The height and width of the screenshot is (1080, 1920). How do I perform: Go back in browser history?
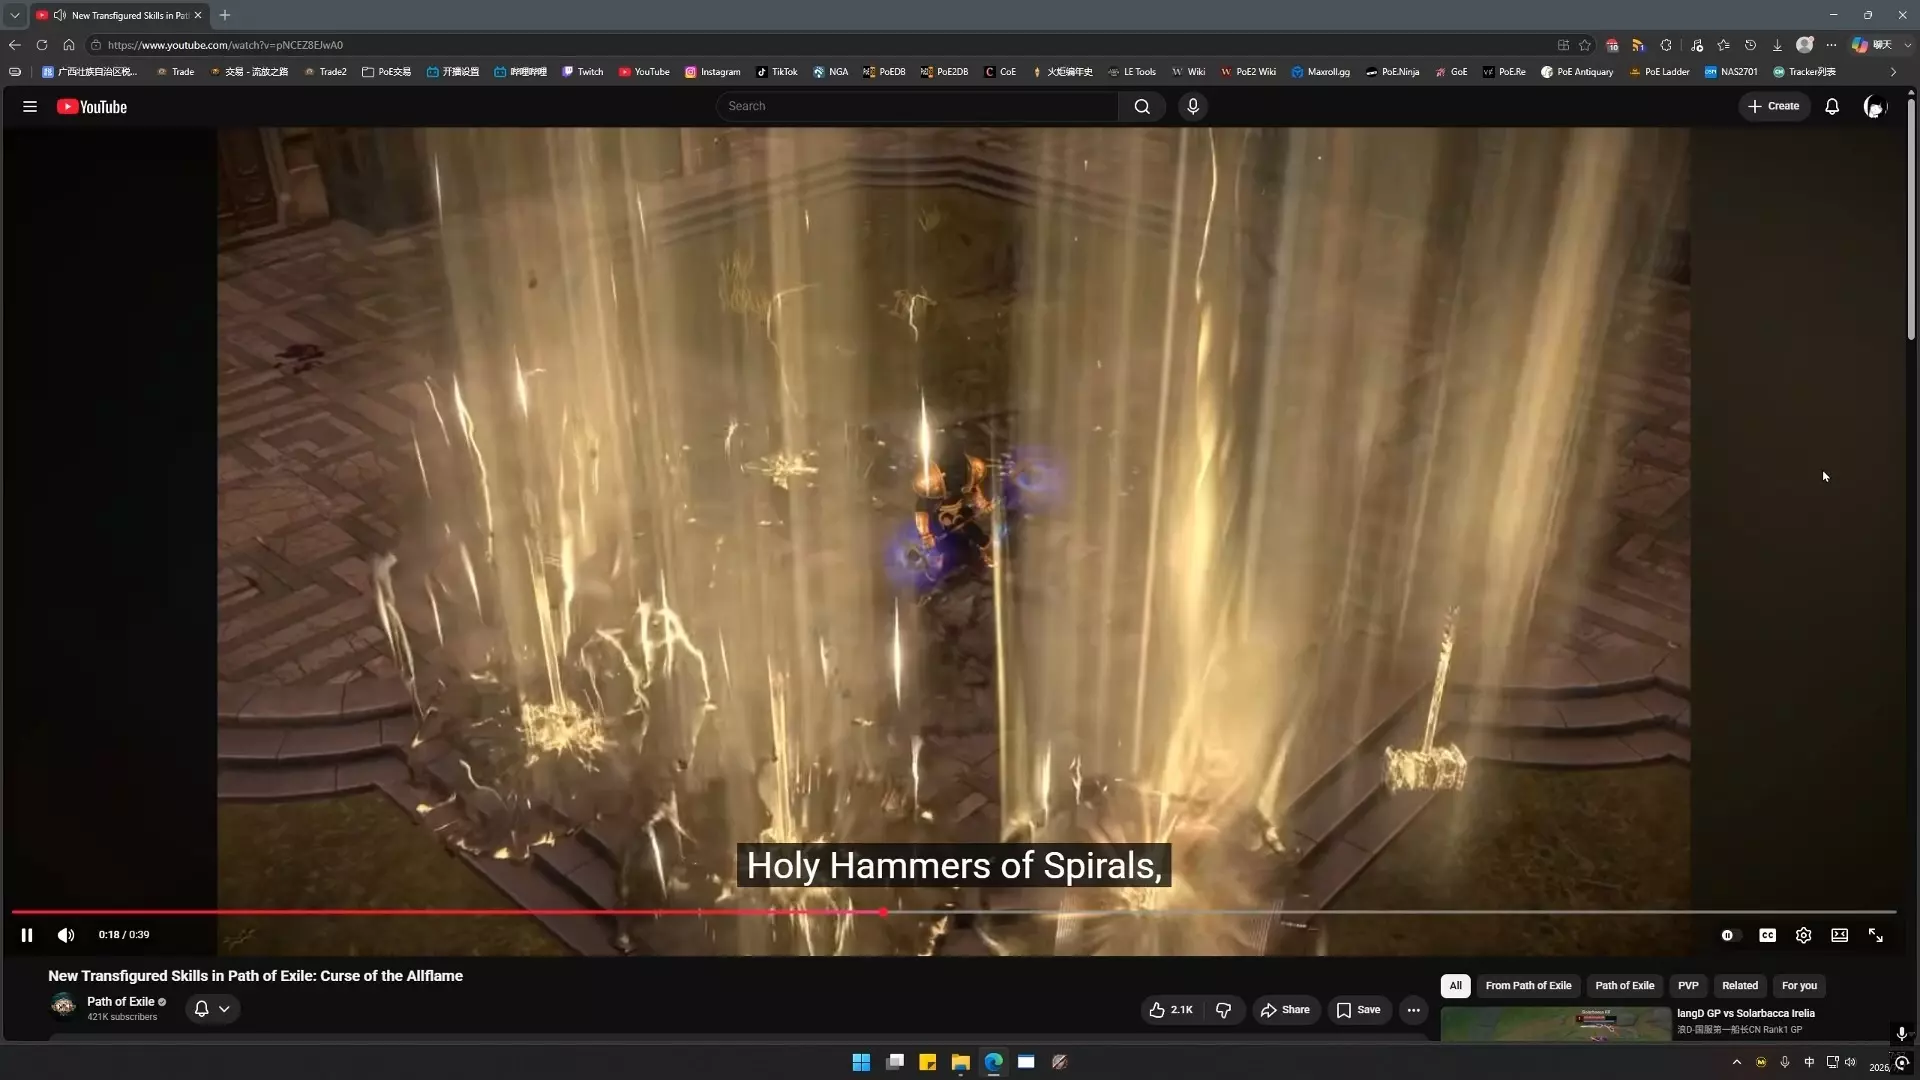point(15,45)
